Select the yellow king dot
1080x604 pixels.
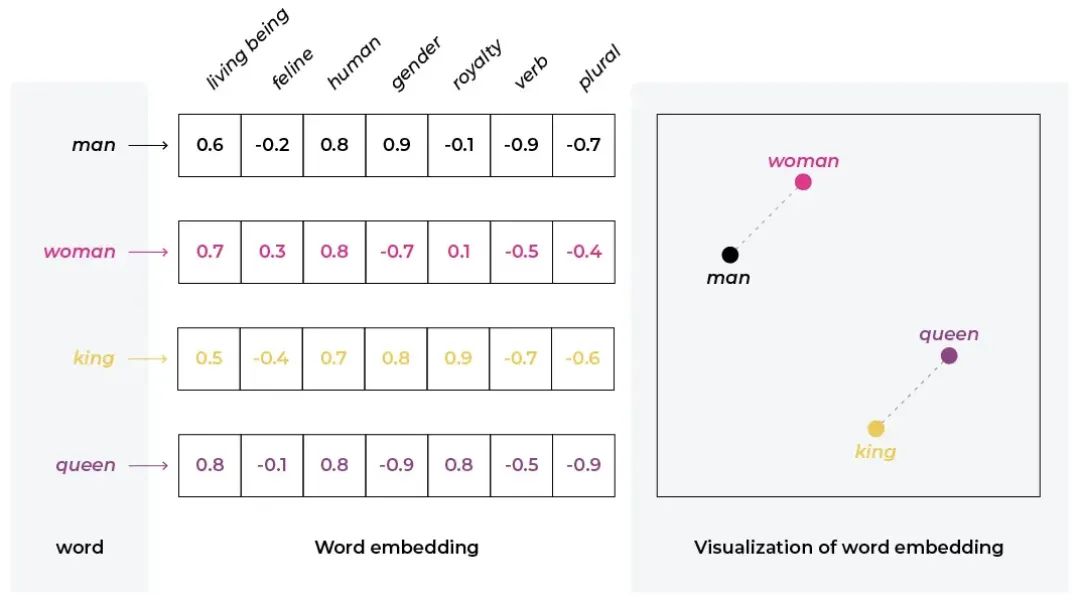tap(876, 429)
